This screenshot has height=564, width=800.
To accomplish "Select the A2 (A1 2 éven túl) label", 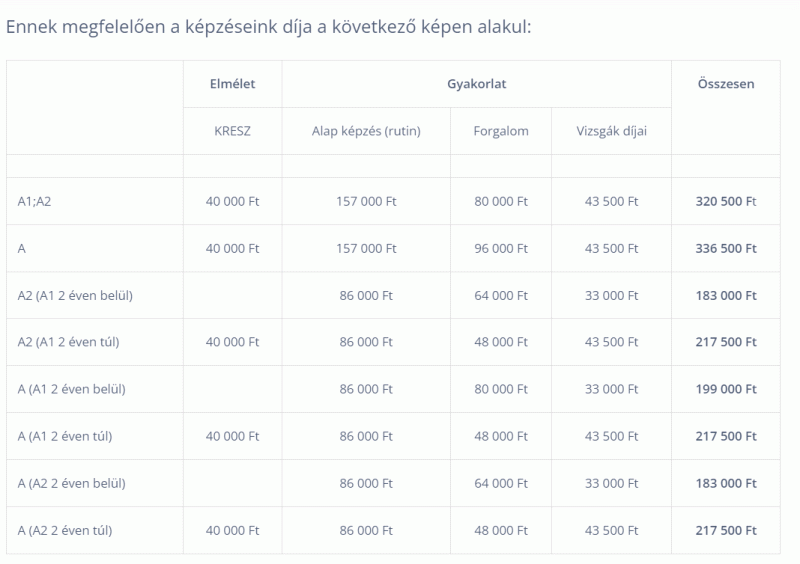I will pos(68,342).
